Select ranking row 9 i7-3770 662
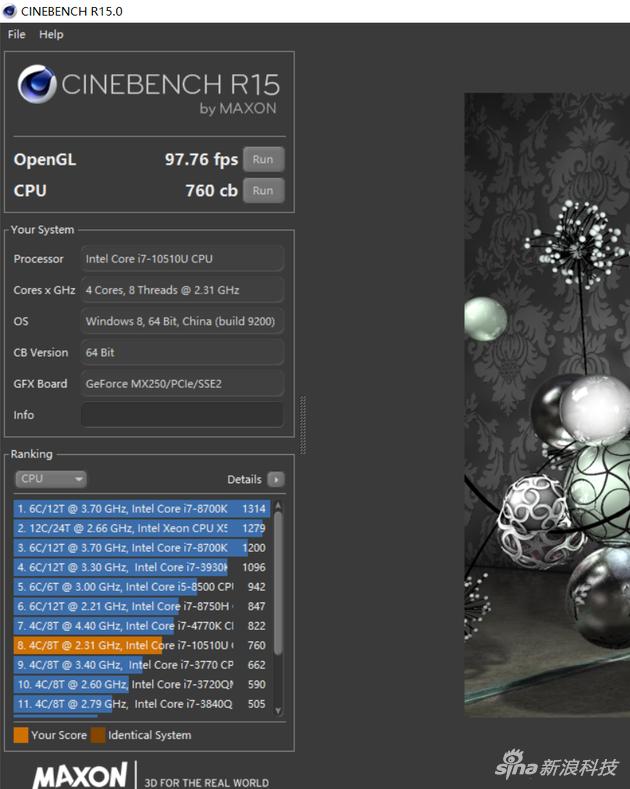Viewport: 630px width, 789px height. pyautogui.click(x=142, y=665)
